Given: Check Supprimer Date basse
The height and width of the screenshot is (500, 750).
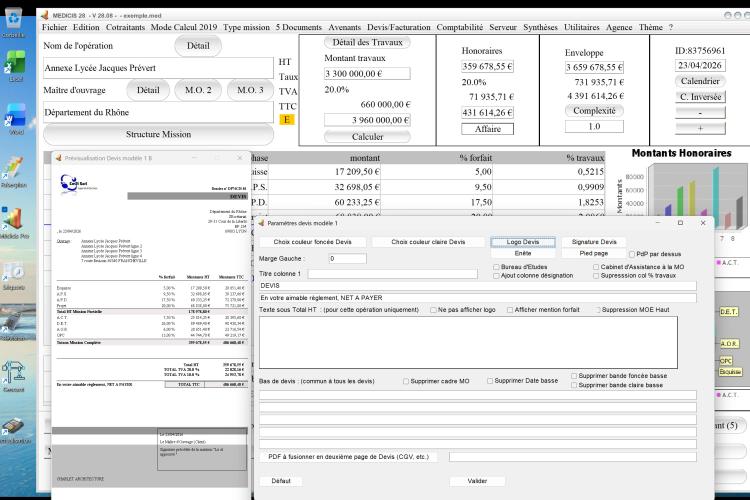Looking at the screenshot, I should point(490,381).
